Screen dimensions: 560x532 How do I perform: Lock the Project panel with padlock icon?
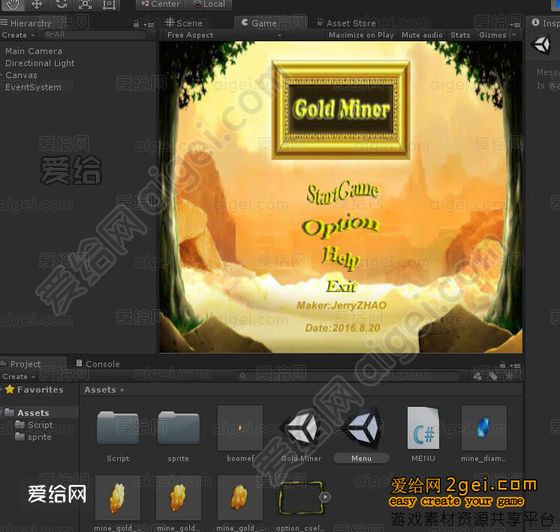coord(502,365)
